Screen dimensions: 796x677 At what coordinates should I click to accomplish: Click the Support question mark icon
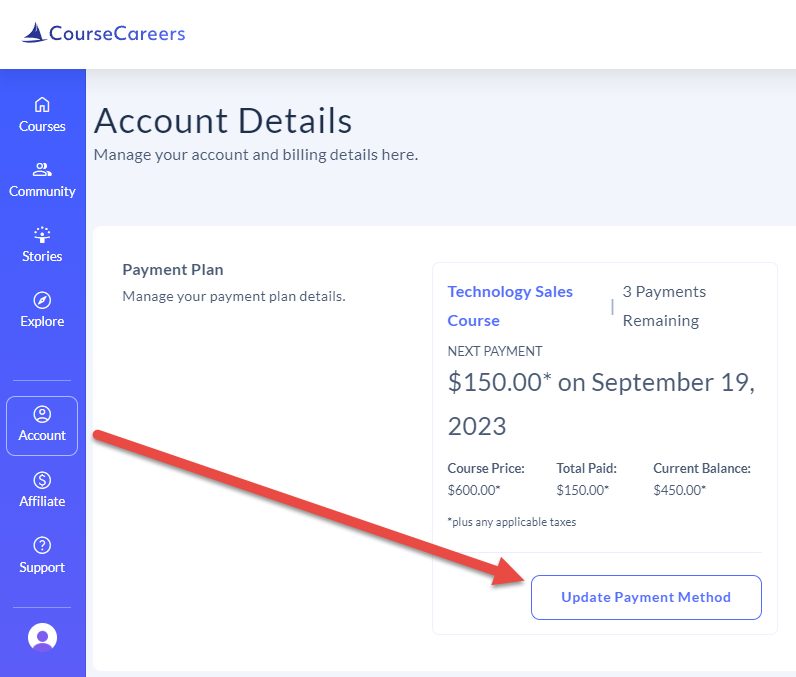[x=42, y=555]
